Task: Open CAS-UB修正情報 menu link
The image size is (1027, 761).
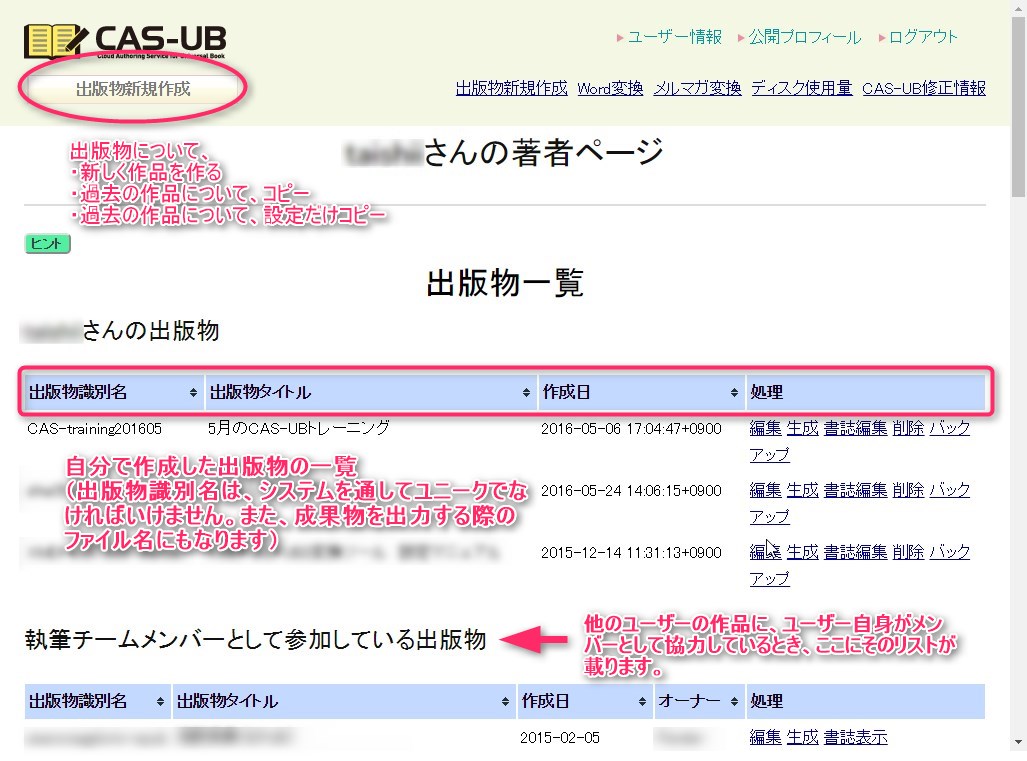Action: [x=924, y=88]
